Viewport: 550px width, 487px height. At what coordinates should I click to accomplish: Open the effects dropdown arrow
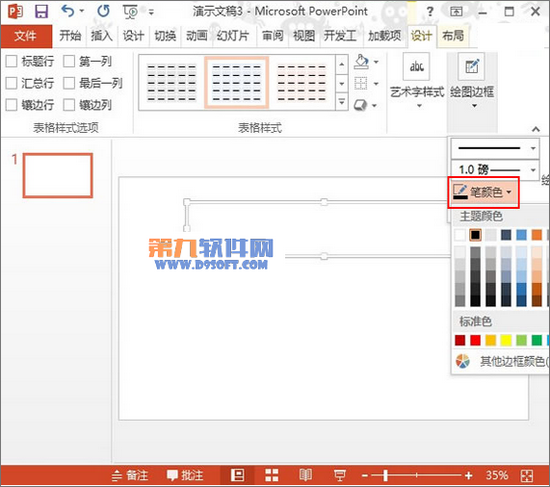375,105
